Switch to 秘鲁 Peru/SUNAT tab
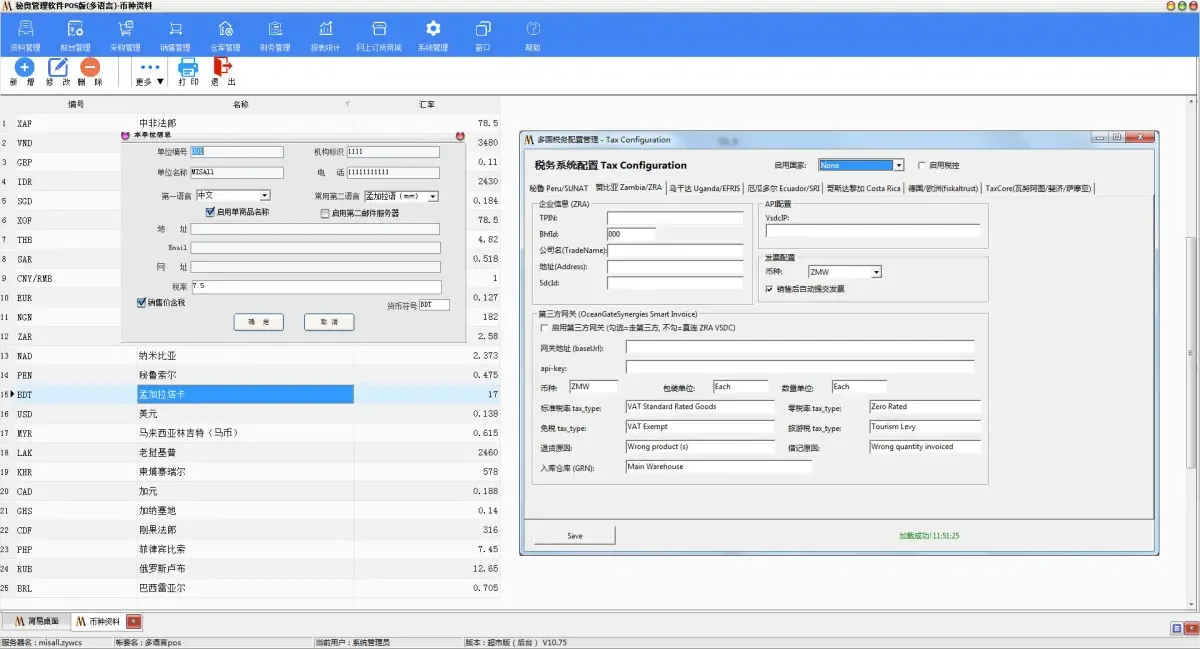This screenshot has height=649, width=1200. point(558,188)
